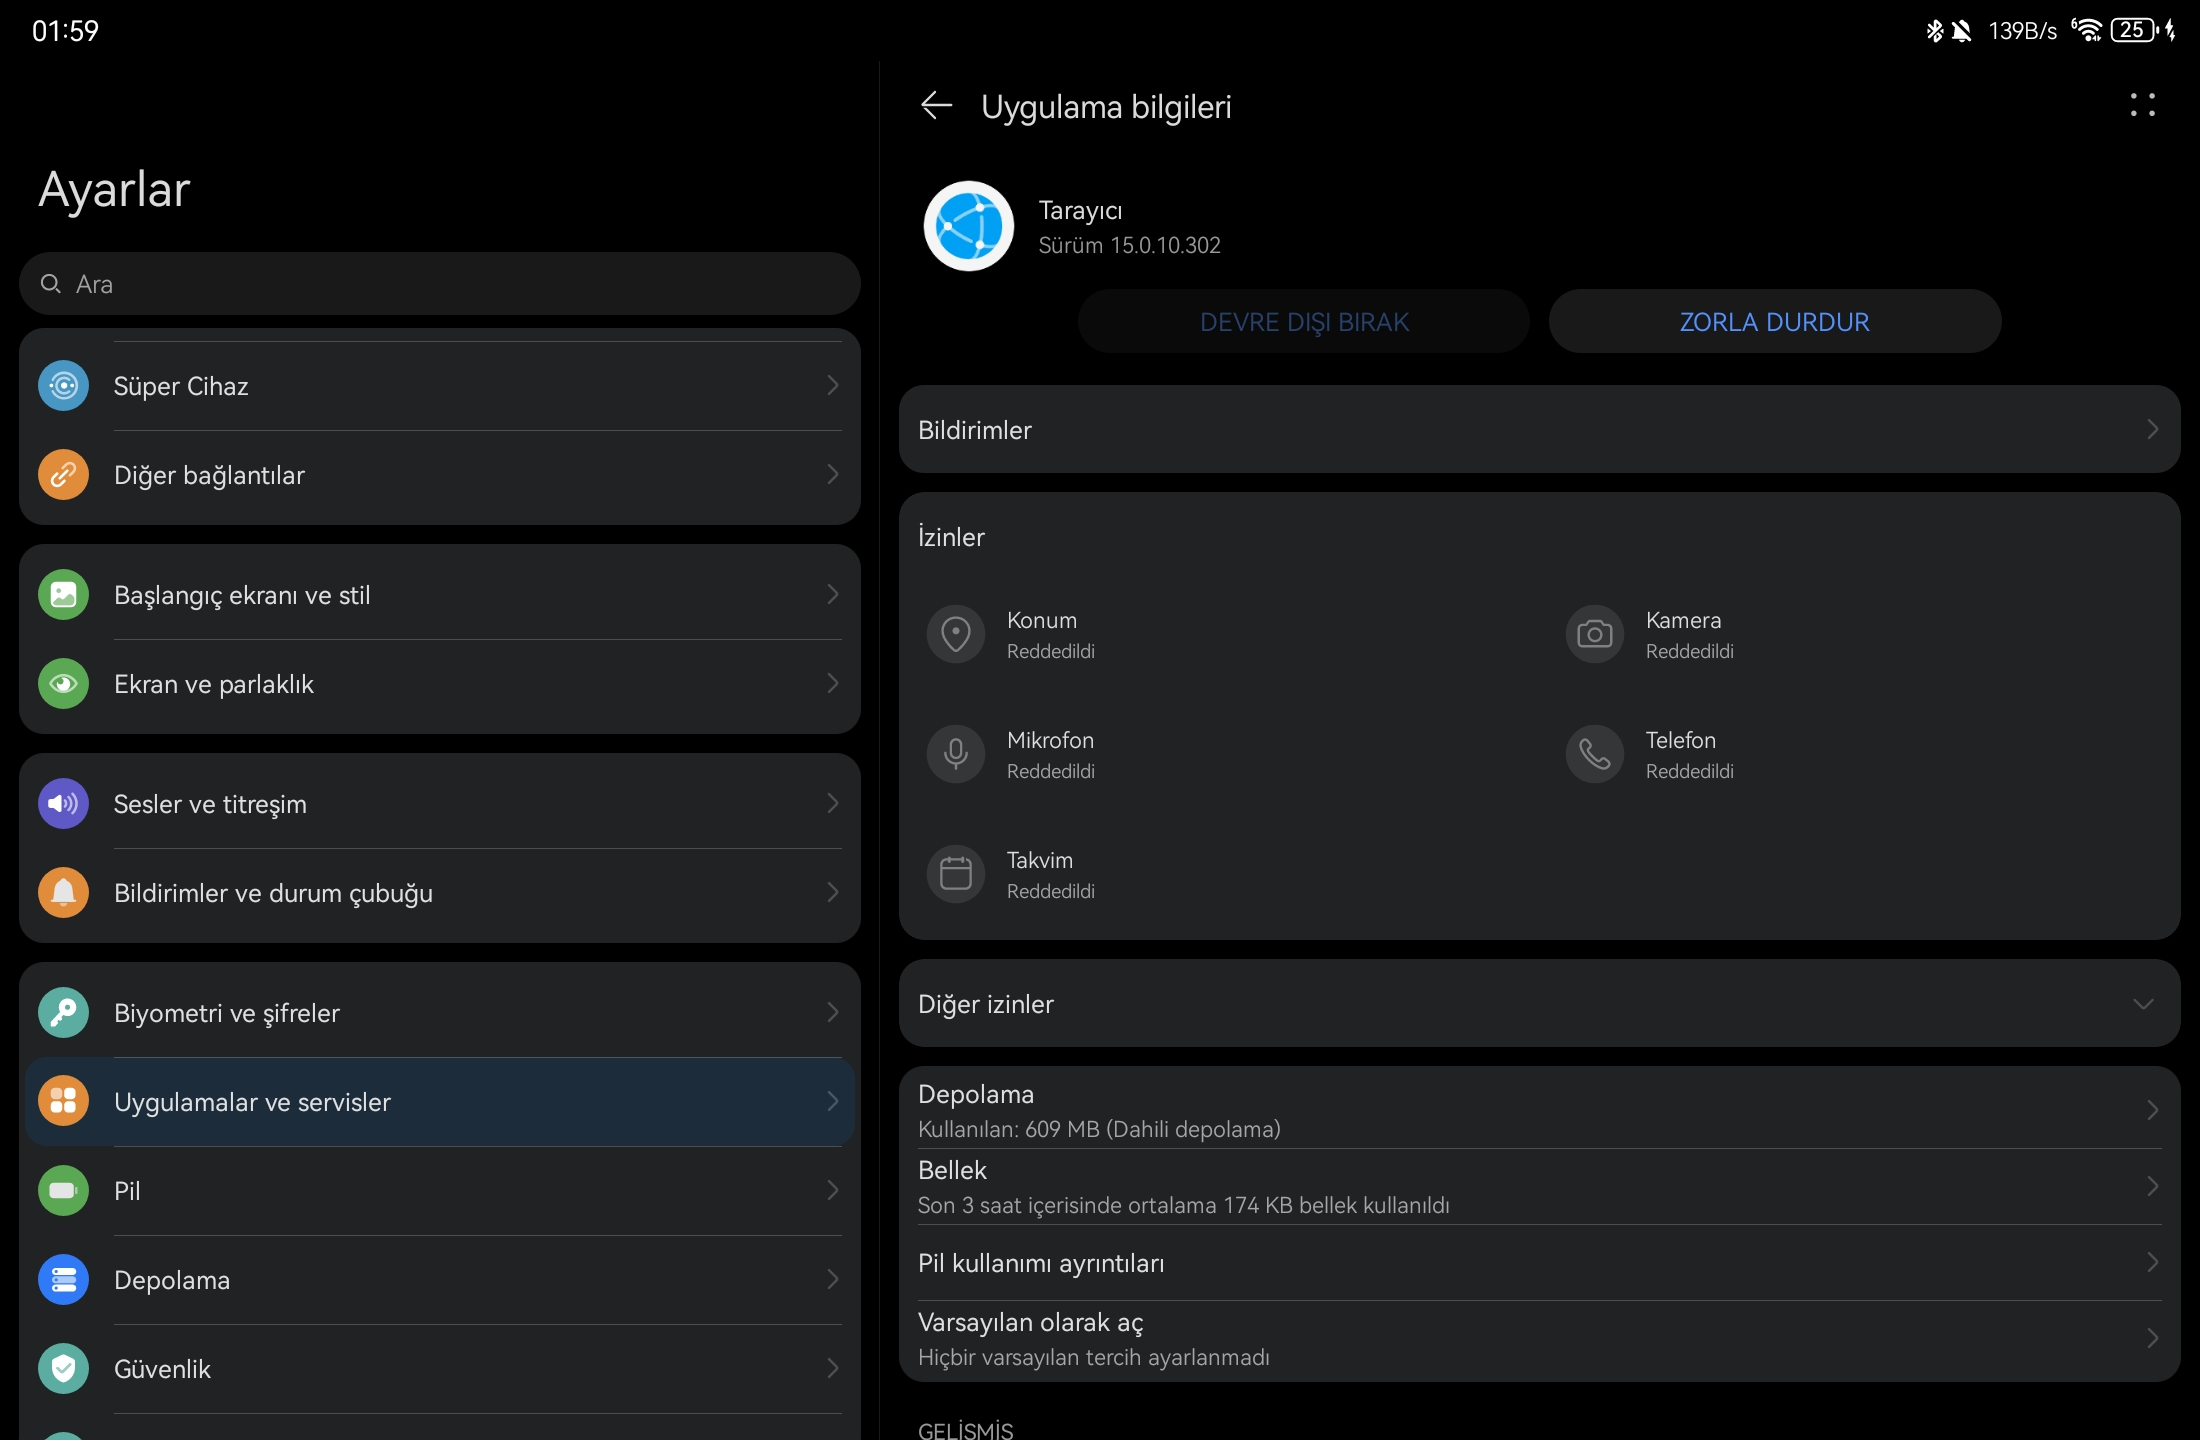Open Varsayılan olarak aç chevron
The image size is (2200, 1440).
tap(2153, 1338)
